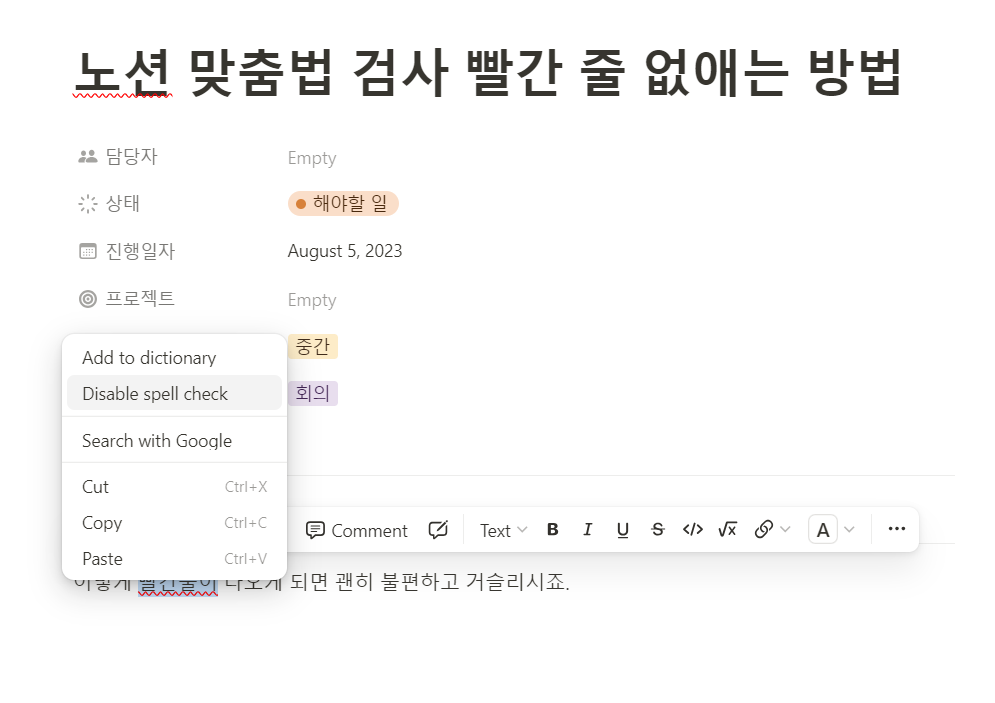Change the 해야할 일 status tag
Image resolution: width=995 pixels, height=703 pixels.
(x=343, y=204)
